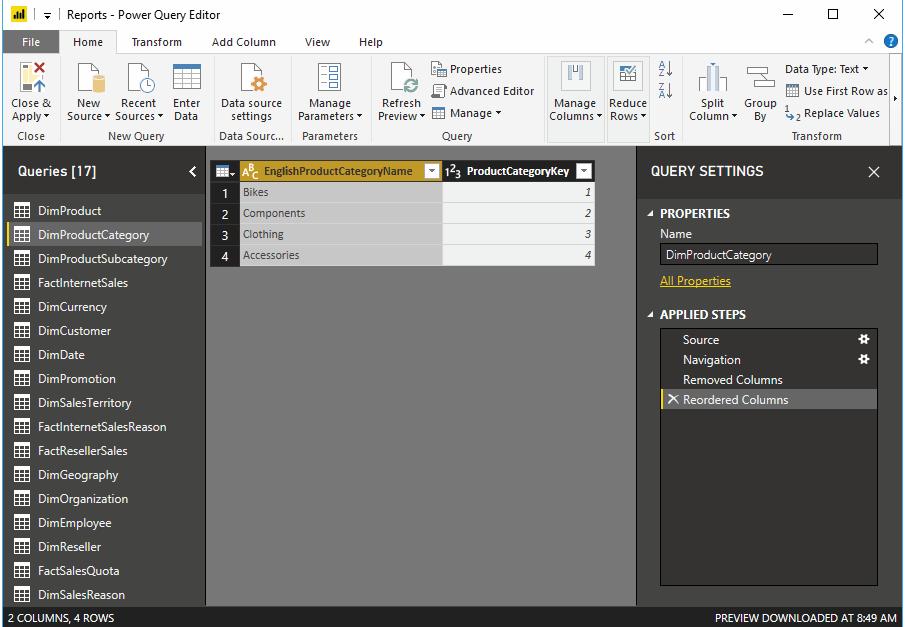Click the Group By icon

pos(760,78)
